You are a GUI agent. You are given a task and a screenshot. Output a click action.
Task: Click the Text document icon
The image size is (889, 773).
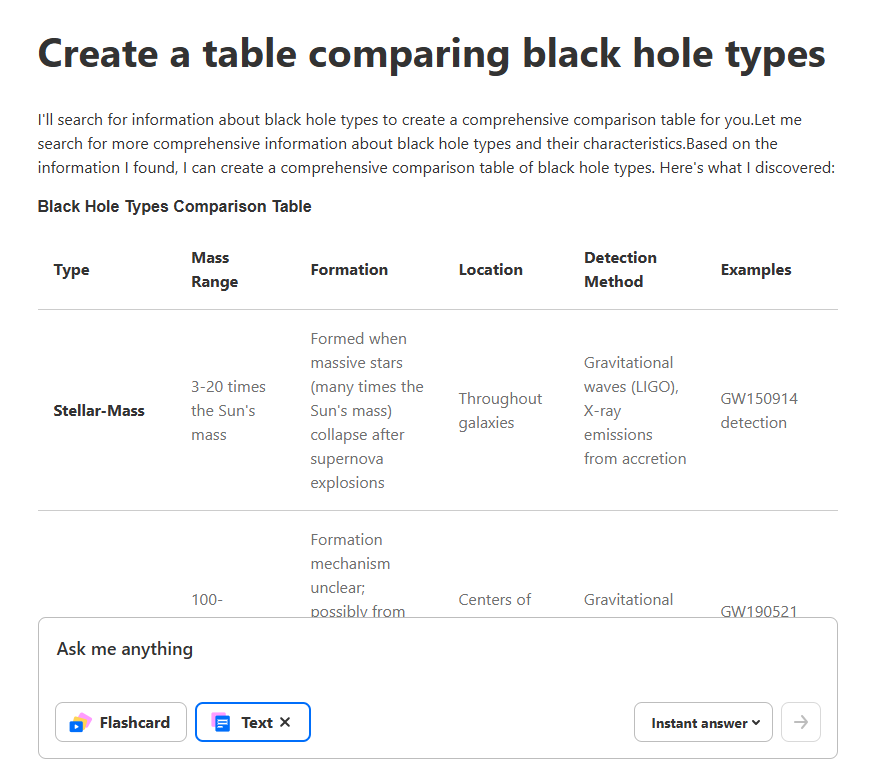pos(221,722)
